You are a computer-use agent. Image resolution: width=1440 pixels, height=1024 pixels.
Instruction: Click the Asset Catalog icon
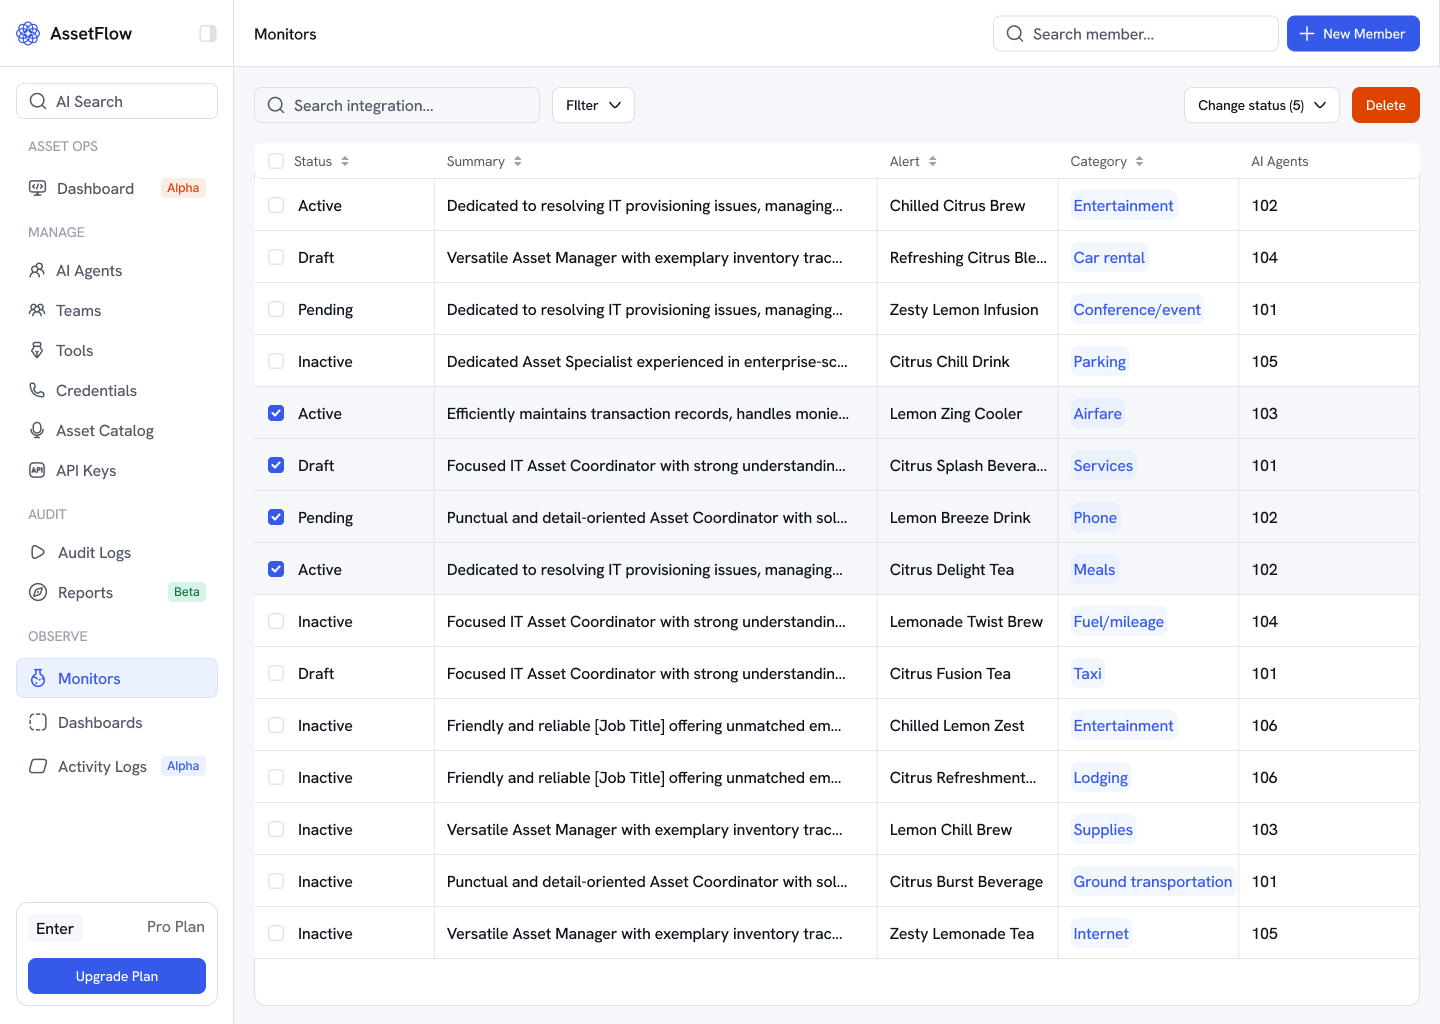click(x=37, y=430)
